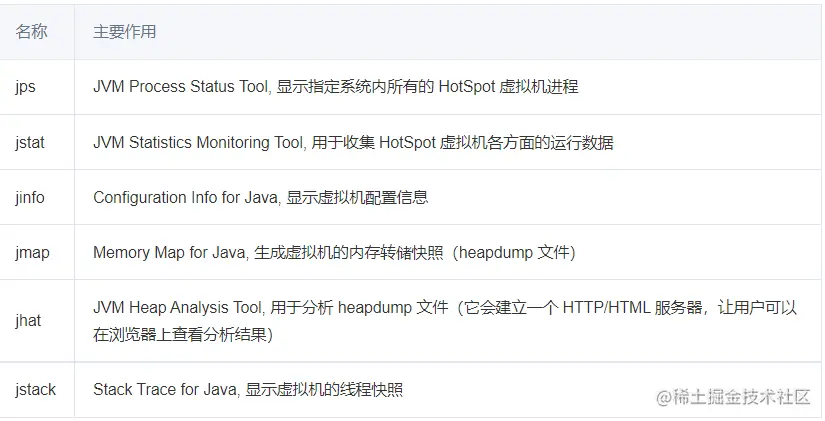Click the JVM Heap Analysis Tool text

click(x=178, y=307)
